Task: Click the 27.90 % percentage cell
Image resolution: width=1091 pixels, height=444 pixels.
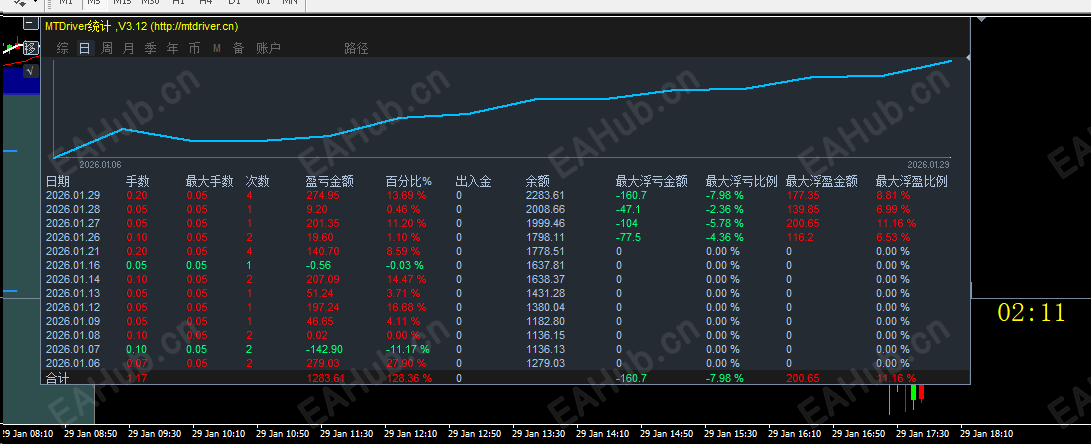Action: pos(408,363)
